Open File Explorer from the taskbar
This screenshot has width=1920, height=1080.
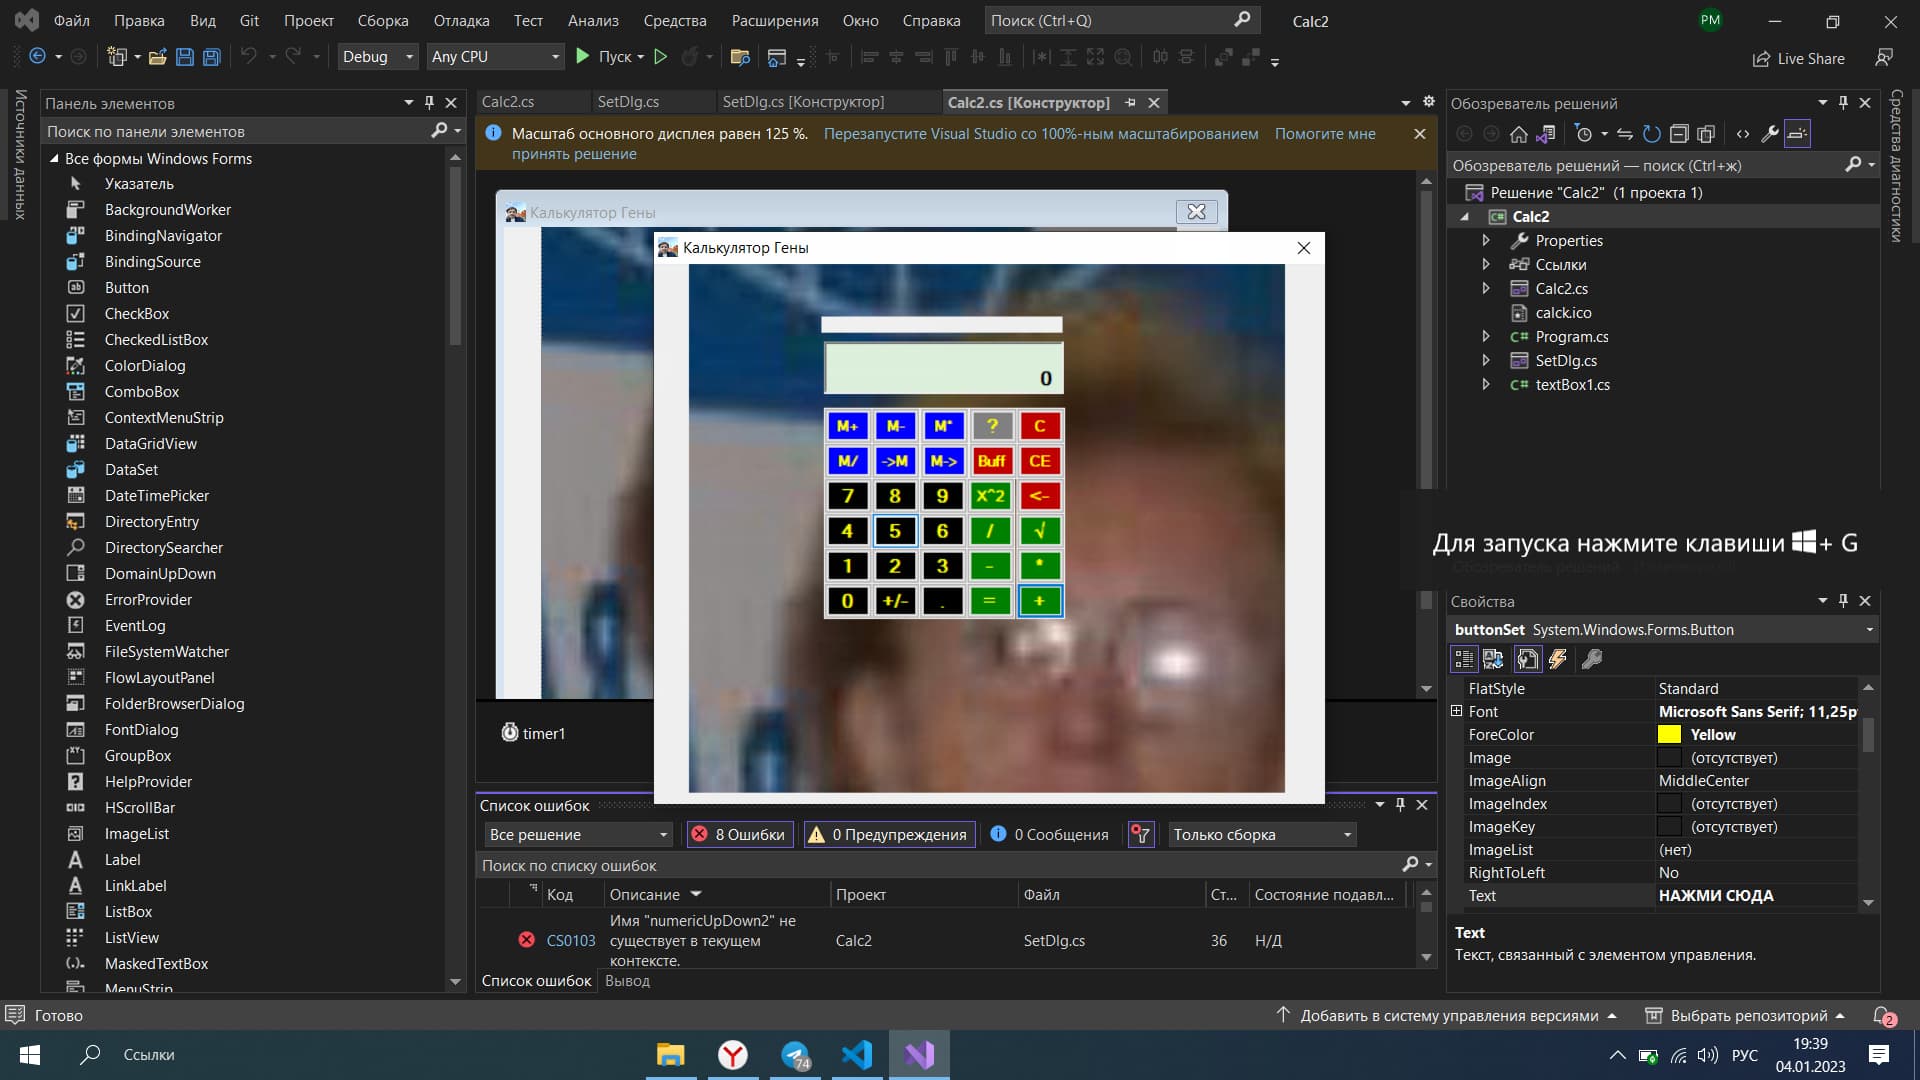[x=670, y=1055]
